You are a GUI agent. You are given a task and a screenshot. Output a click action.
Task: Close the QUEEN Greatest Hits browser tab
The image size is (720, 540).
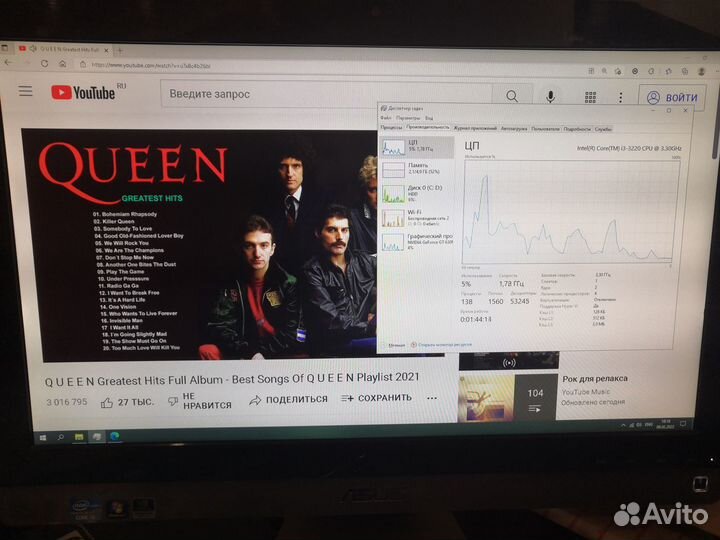[106, 50]
